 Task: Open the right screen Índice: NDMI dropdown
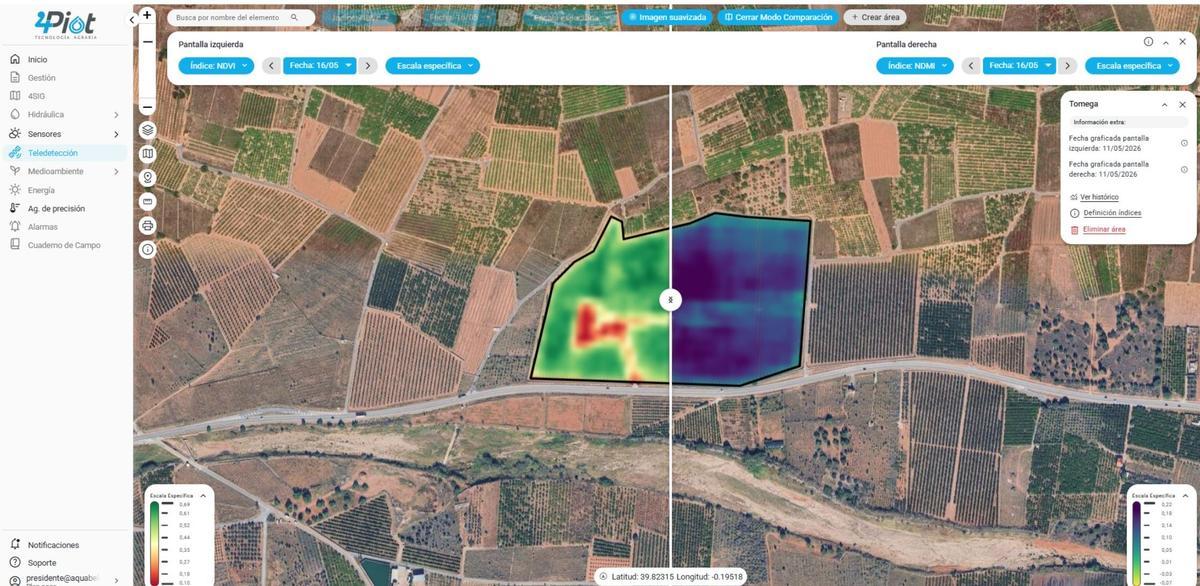pyautogui.click(x=915, y=66)
